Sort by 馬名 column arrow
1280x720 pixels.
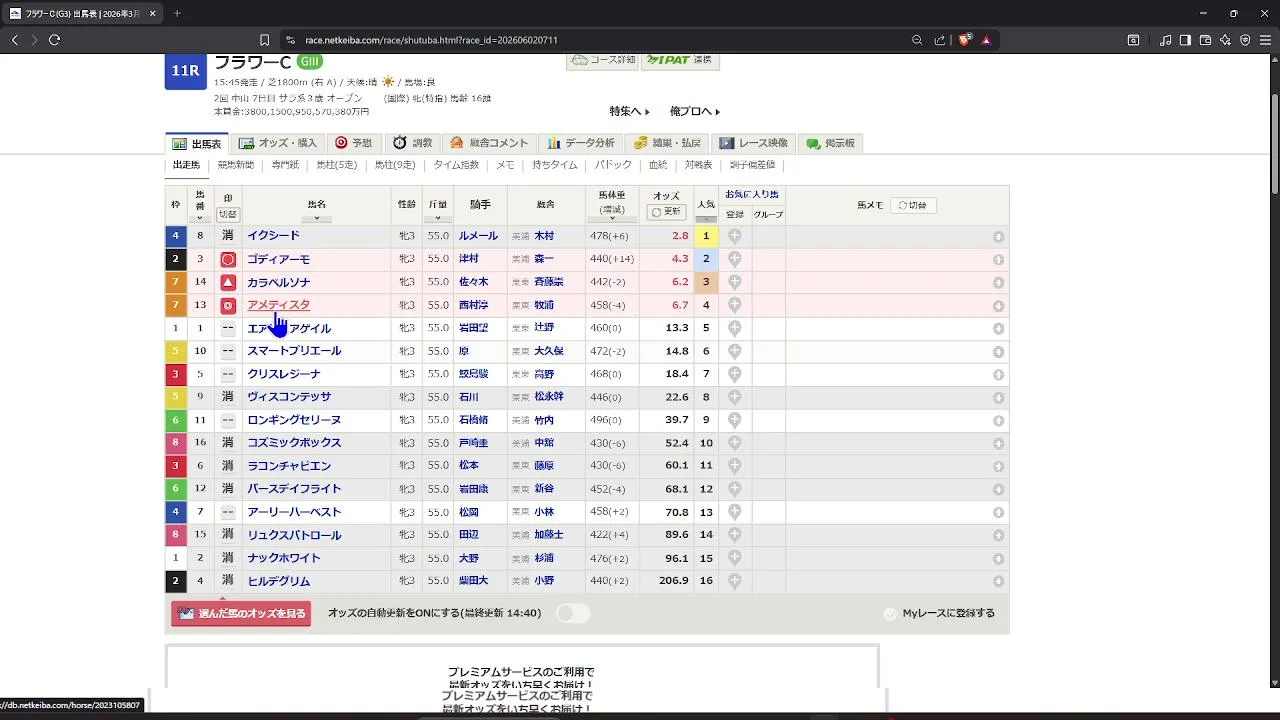tap(317, 218)
